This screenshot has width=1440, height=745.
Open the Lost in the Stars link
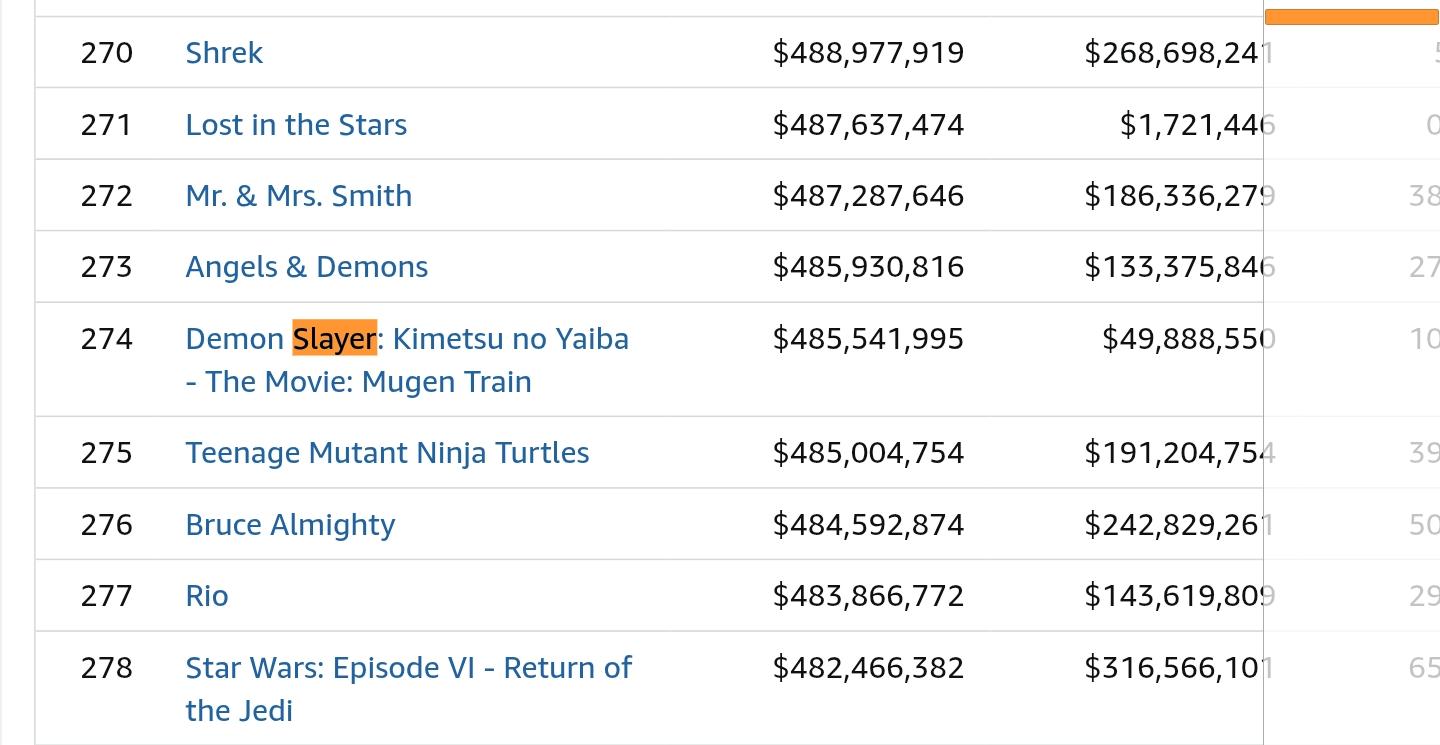296,125
